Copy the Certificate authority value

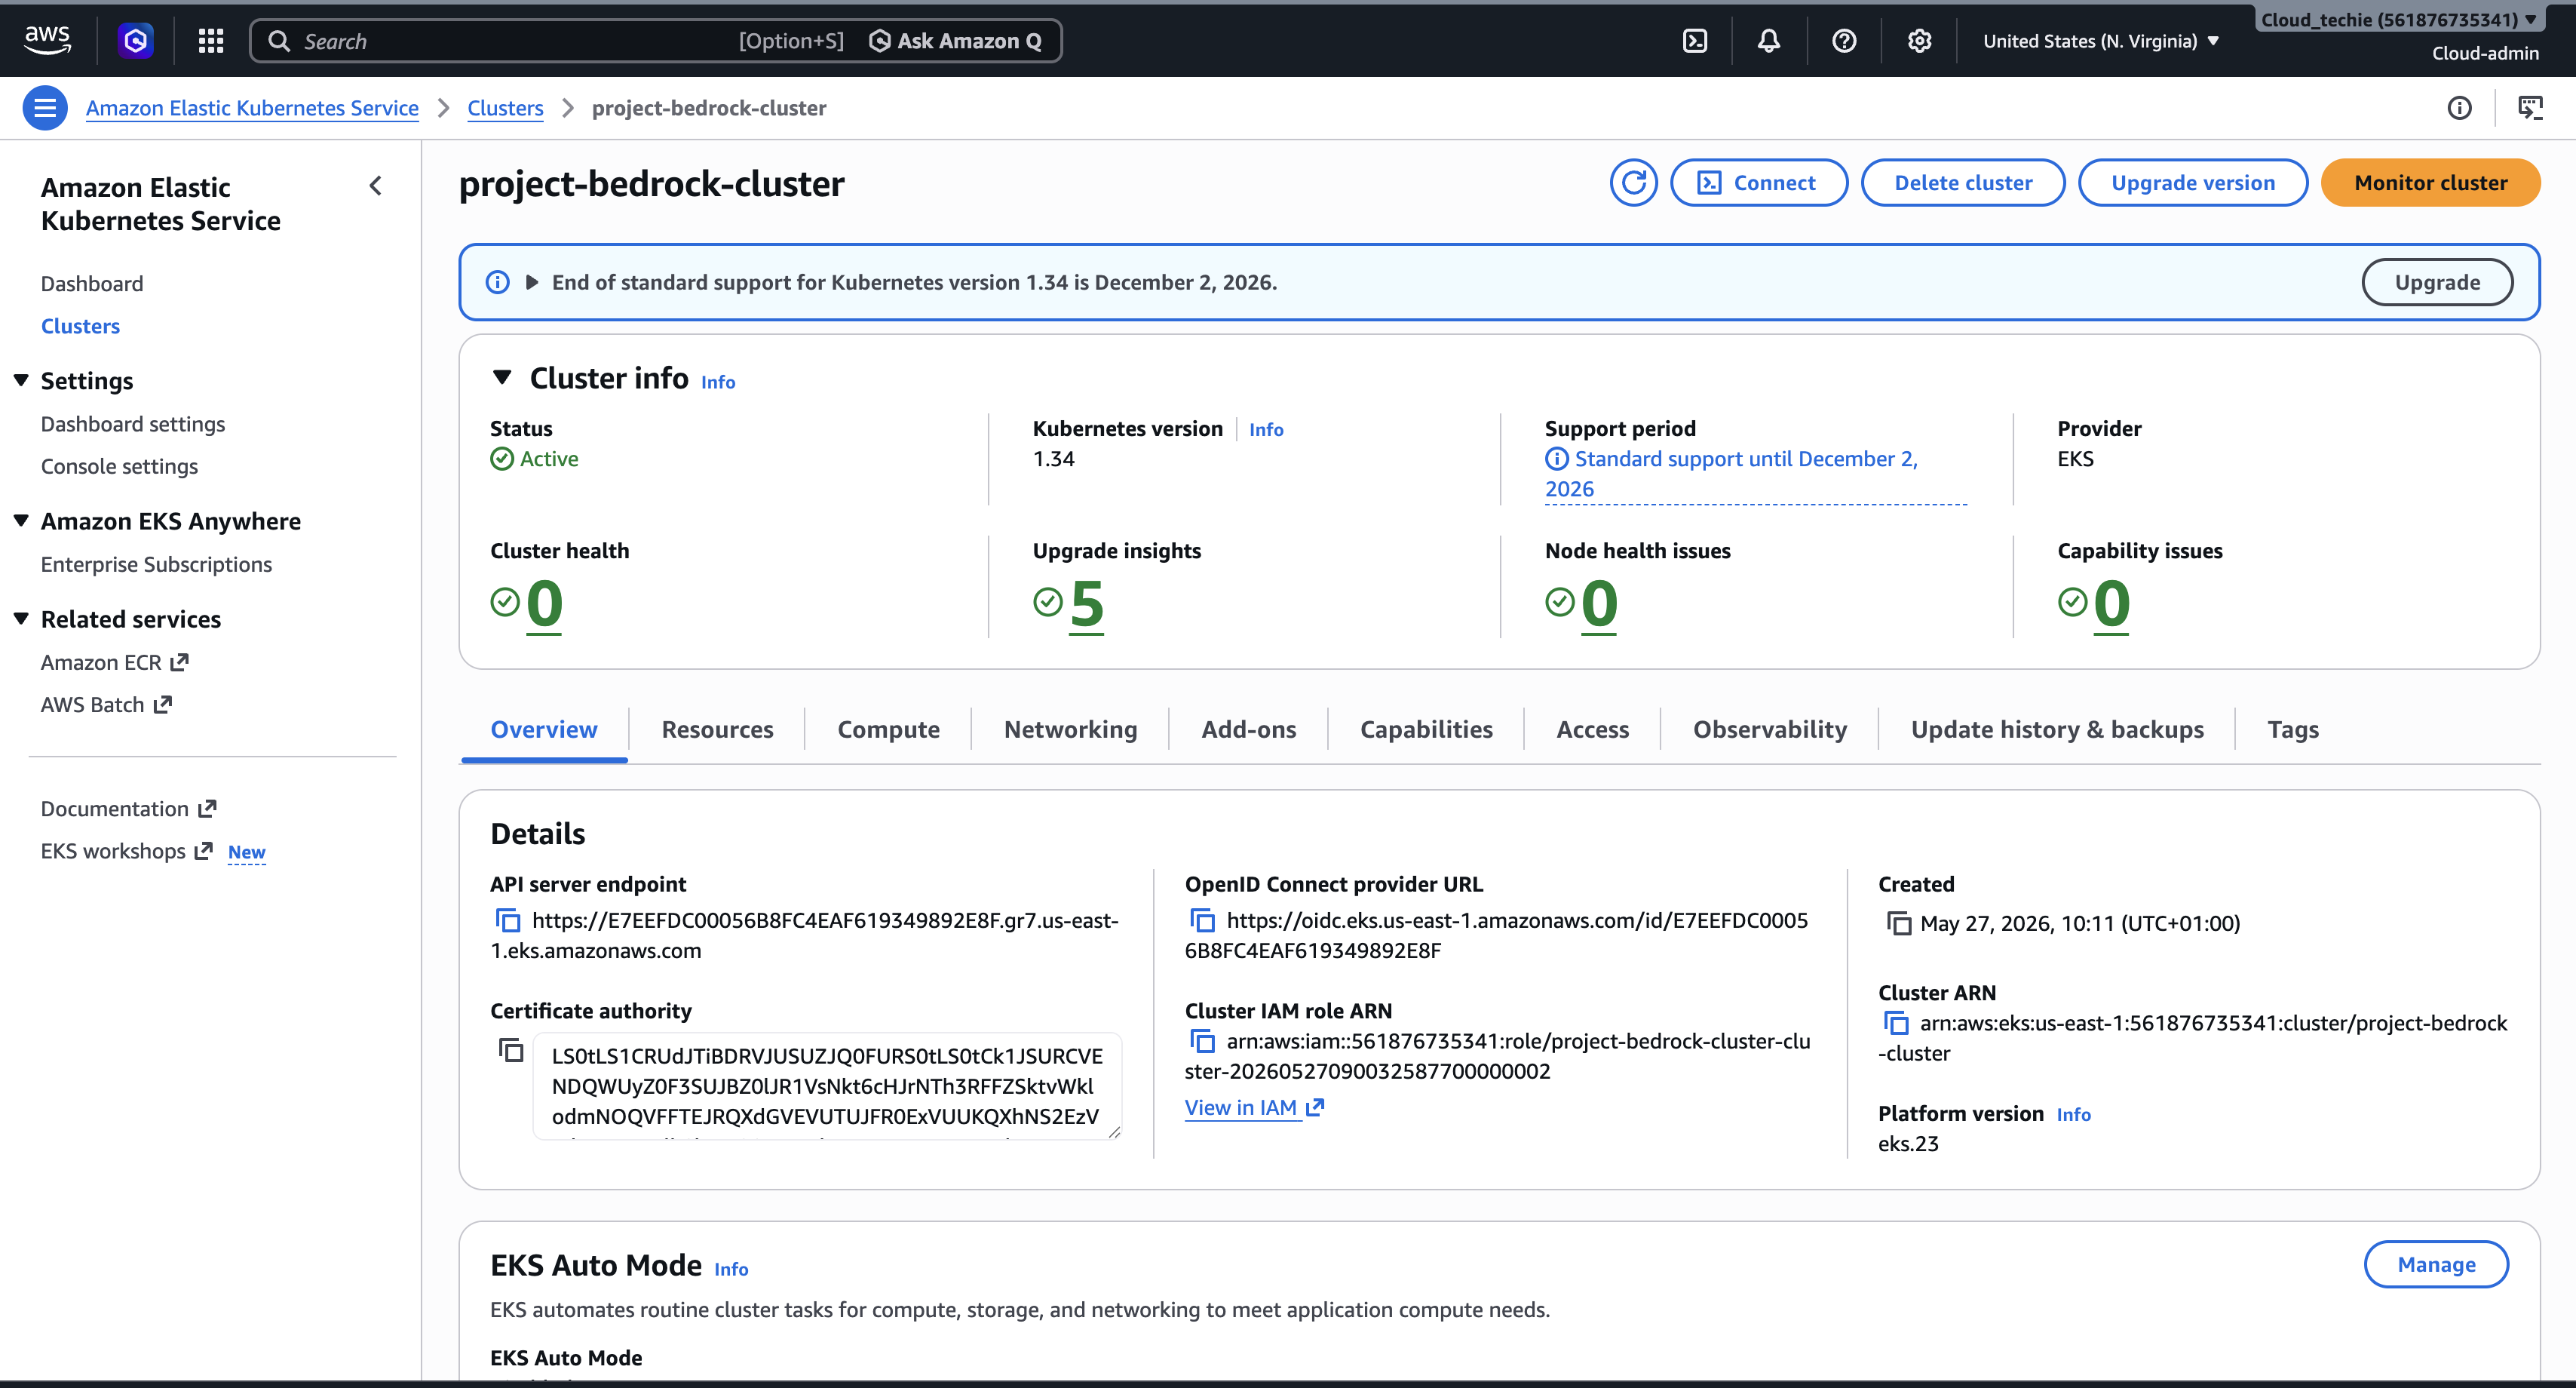pos(511,1050)
